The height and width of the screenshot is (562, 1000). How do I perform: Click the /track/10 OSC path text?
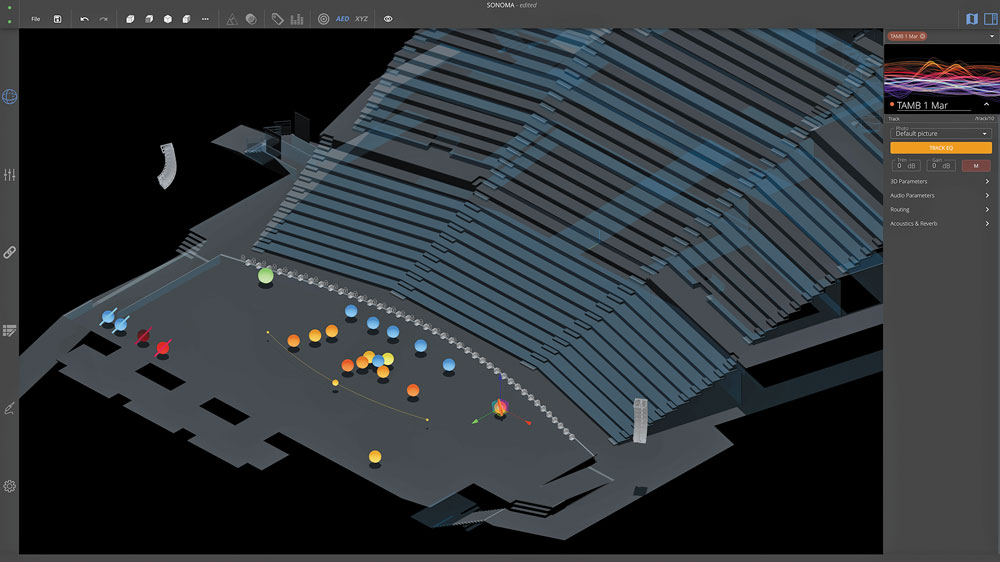[x=984, y=119]
